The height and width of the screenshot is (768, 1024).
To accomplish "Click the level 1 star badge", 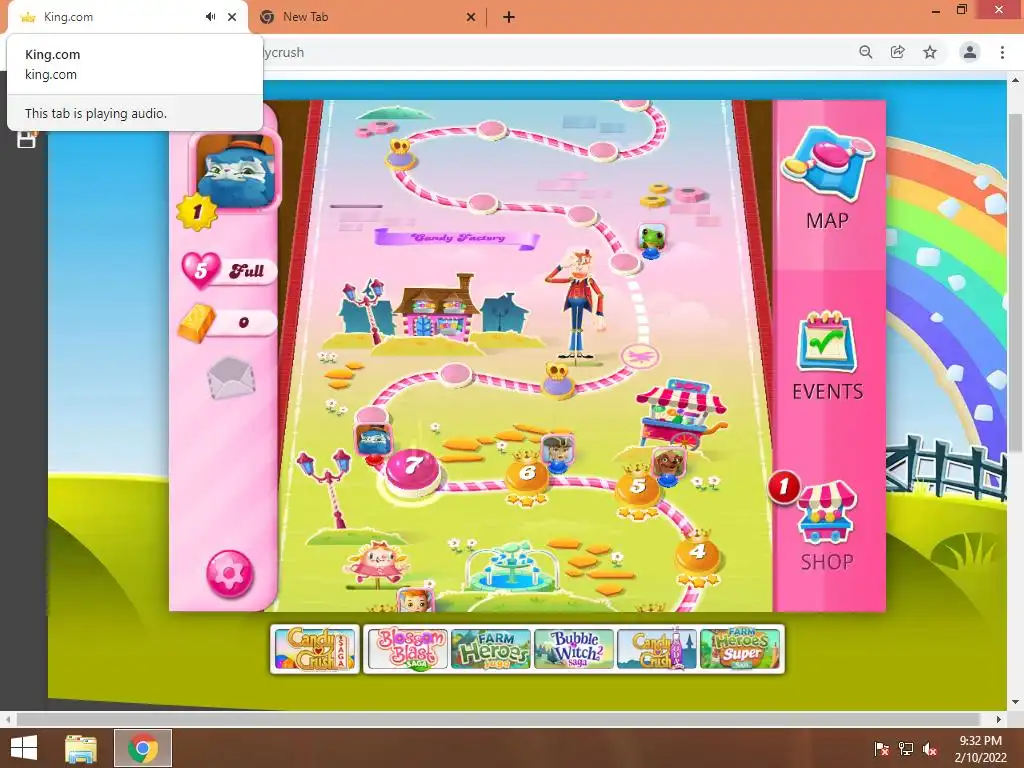I will click(x=197, y=212).
